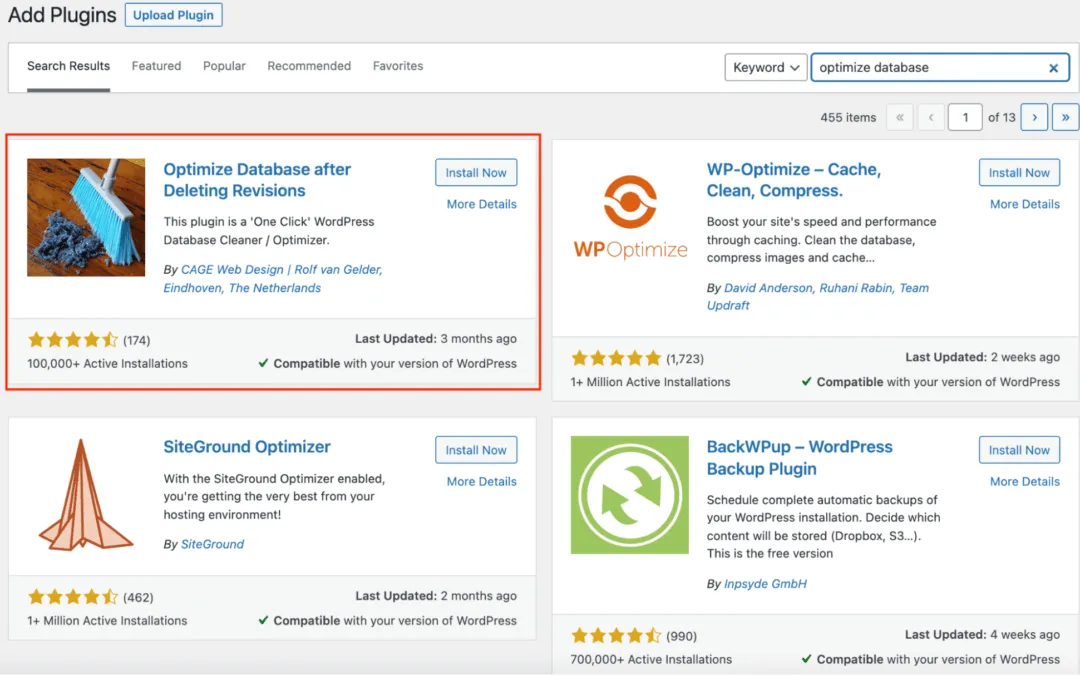Viewport: 1080px width, 675px height.
Task: Click the broom thumbnail of the highlighted plugin
Action: (86, 217)
